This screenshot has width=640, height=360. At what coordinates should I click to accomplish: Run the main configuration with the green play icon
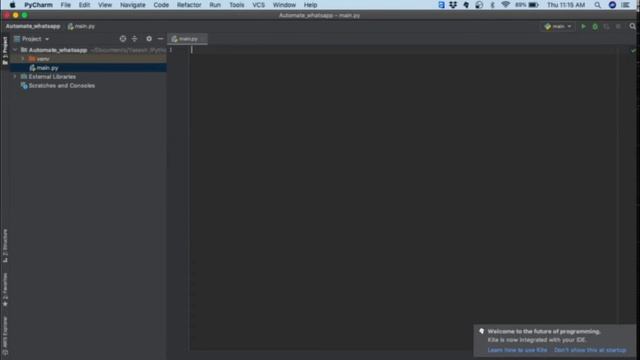tap(584, 27)
